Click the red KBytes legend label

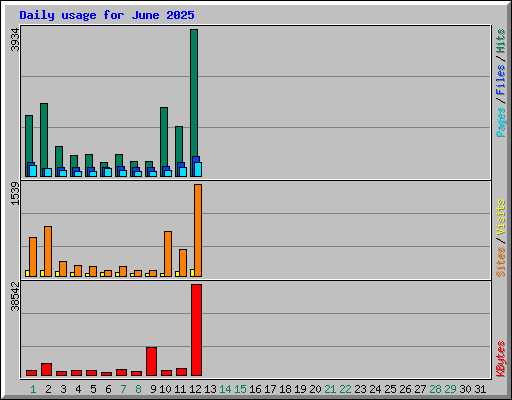(500, 359)
